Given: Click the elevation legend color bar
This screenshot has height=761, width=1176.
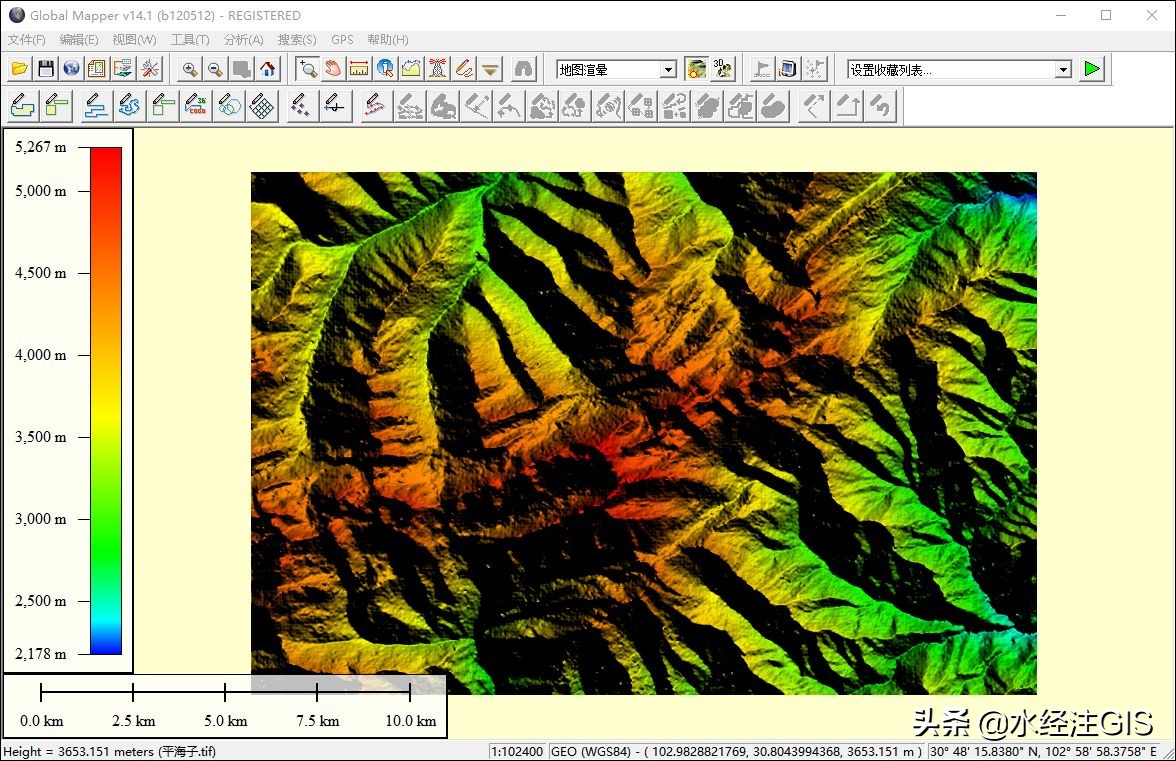Looking at the screenshot, I should (x=105, y=400).
